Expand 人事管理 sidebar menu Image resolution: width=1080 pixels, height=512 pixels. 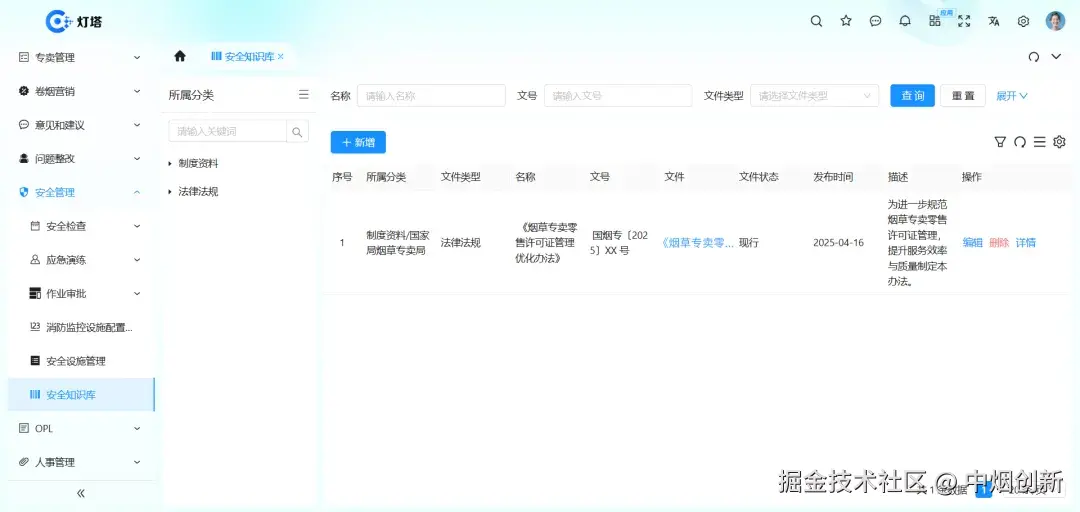click(79, 462)
